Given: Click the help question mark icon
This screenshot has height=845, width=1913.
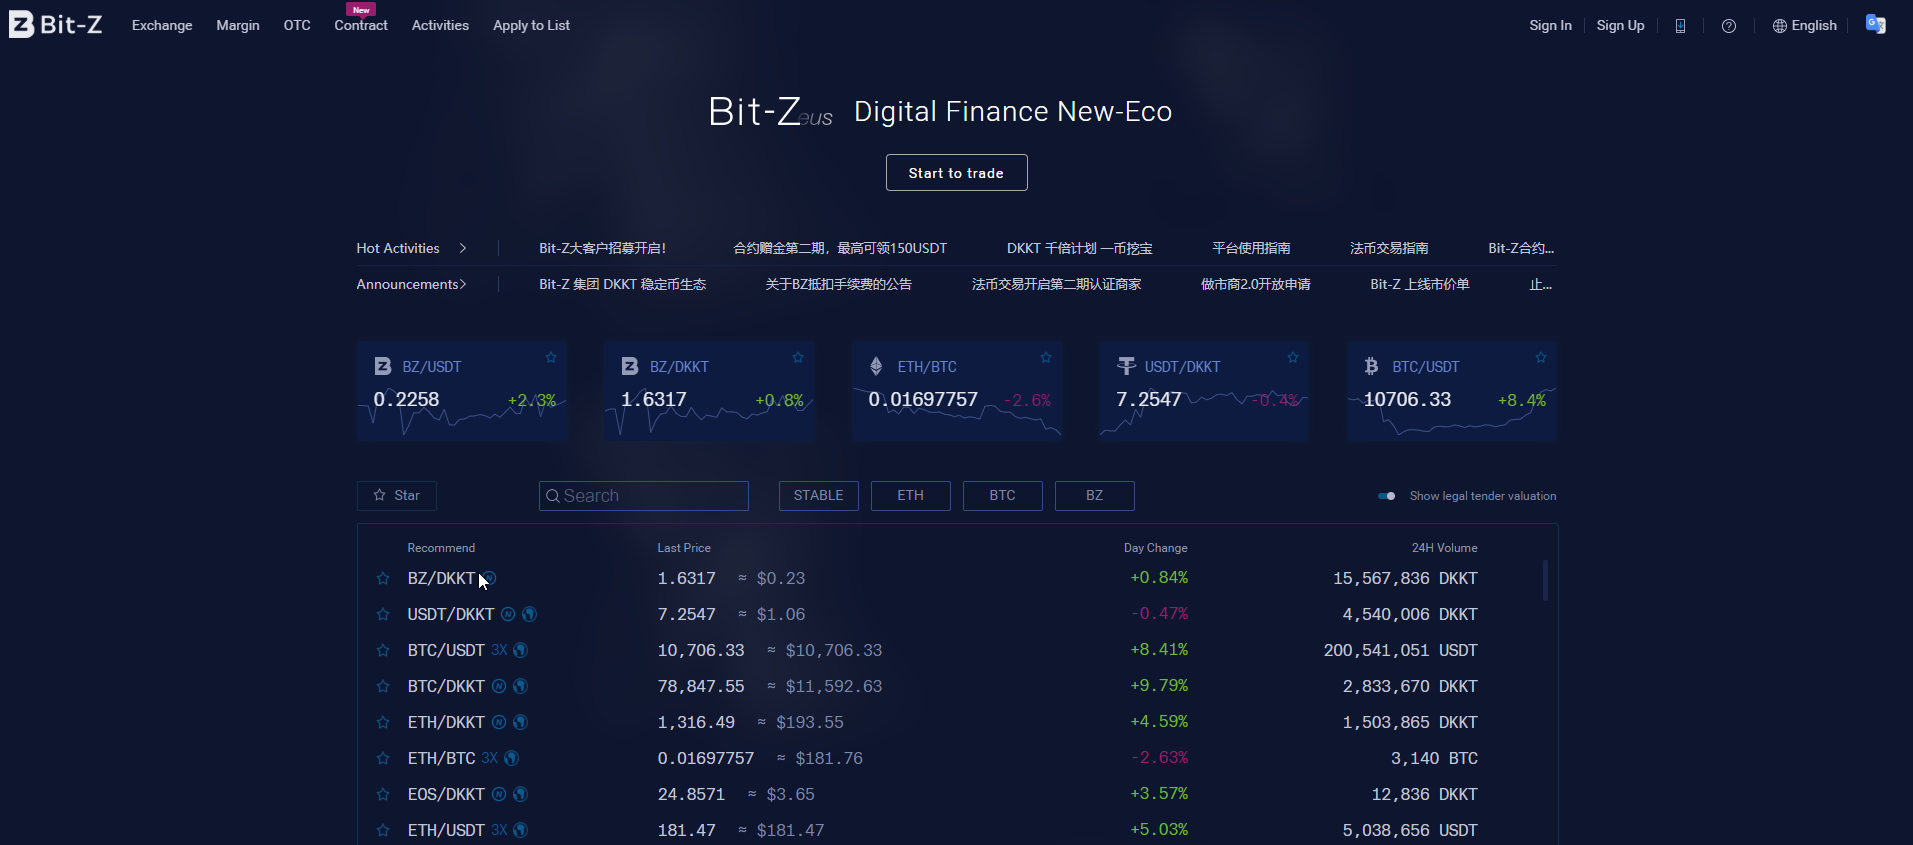Looking at the screenshot, I should click(x=1729, y=26).
